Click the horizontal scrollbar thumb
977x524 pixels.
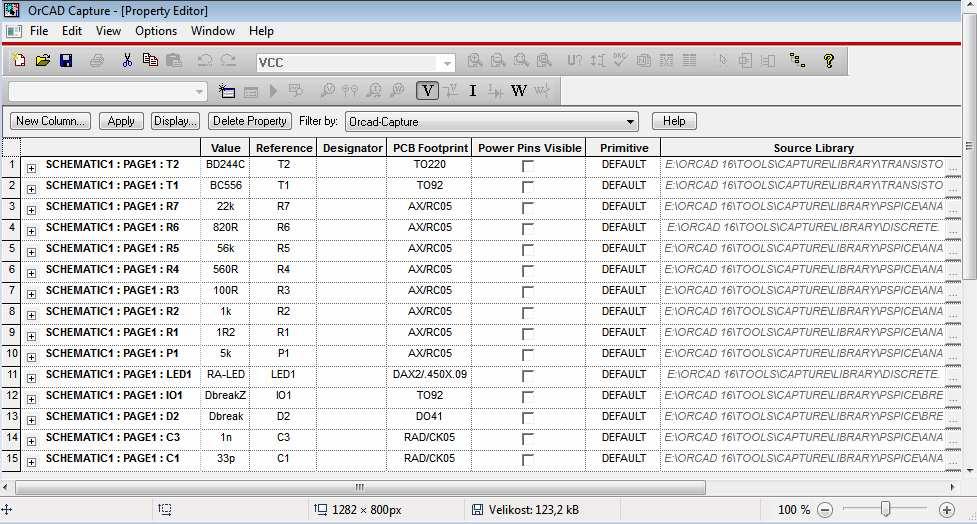pyautogui.click(x=360, y=487)
